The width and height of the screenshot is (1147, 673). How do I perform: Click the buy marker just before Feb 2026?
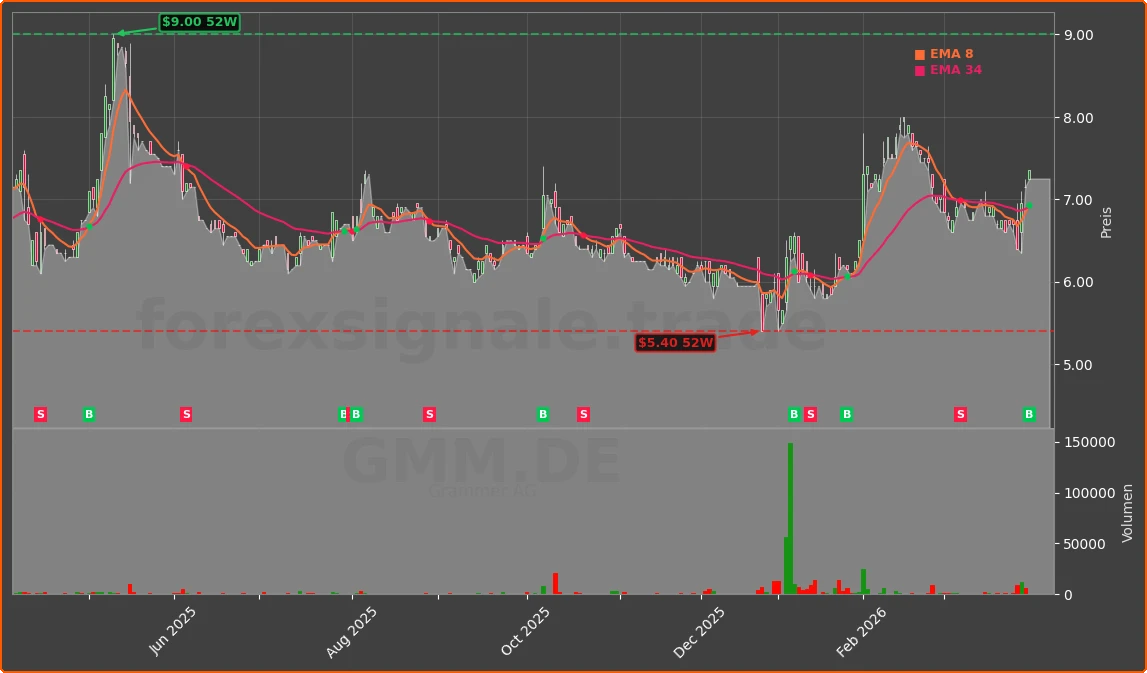coord(846,415)
